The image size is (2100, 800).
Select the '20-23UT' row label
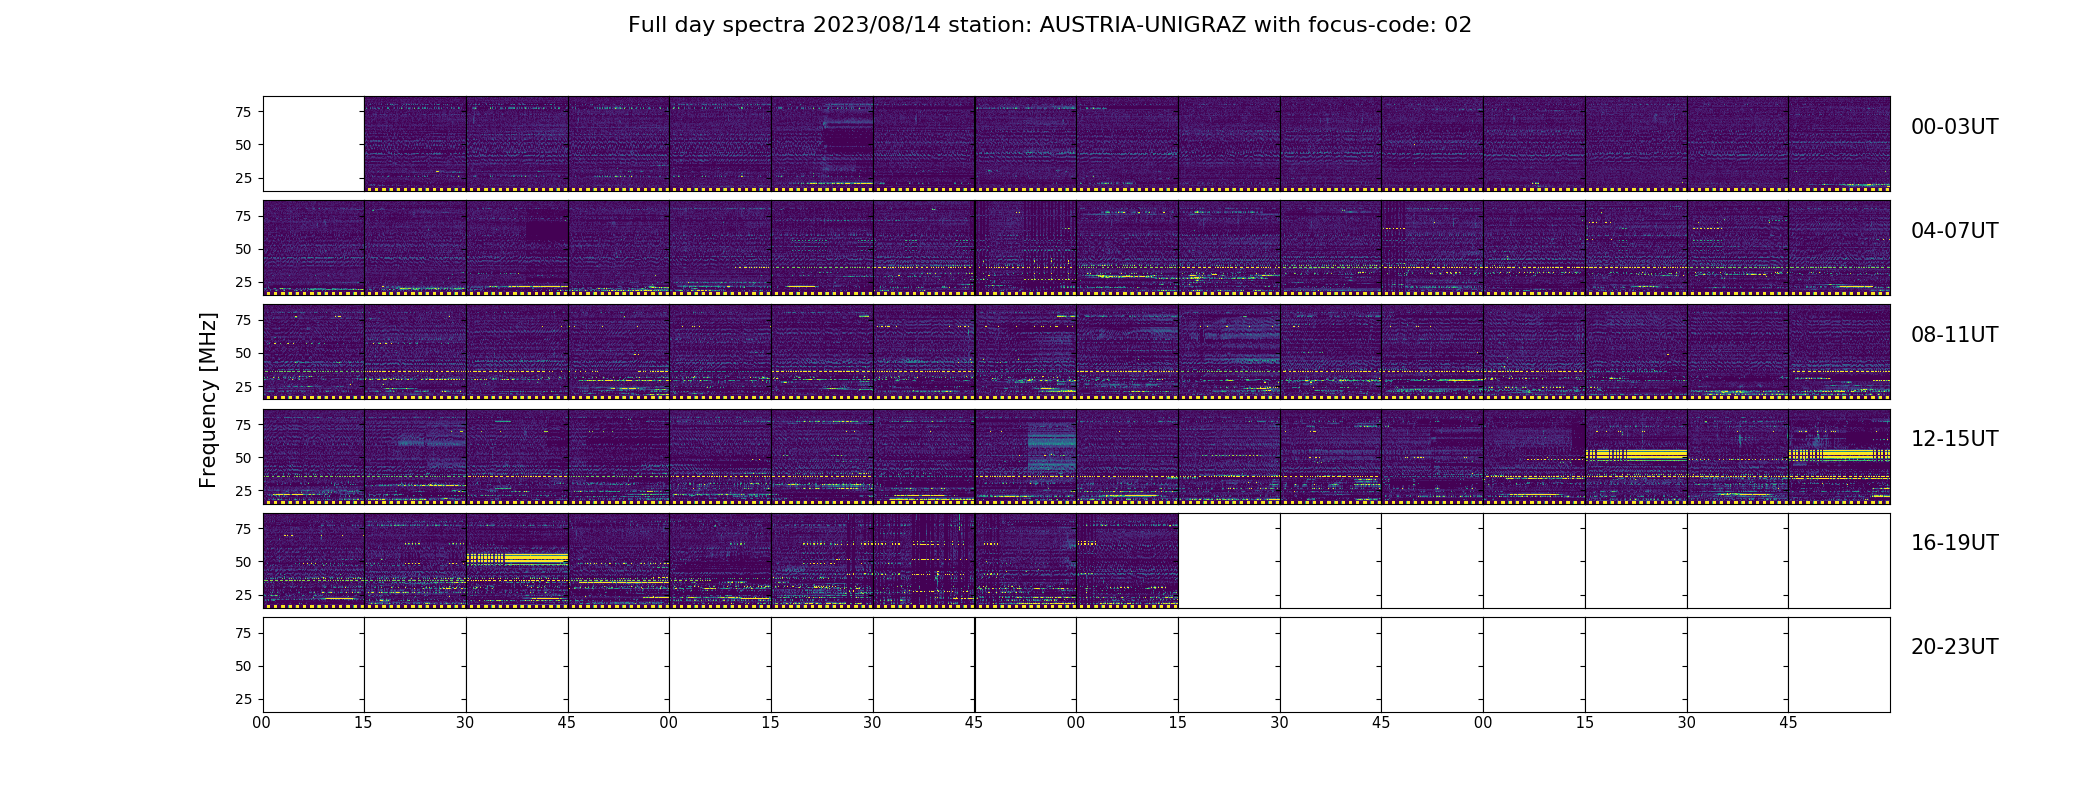pos(1954,647)
